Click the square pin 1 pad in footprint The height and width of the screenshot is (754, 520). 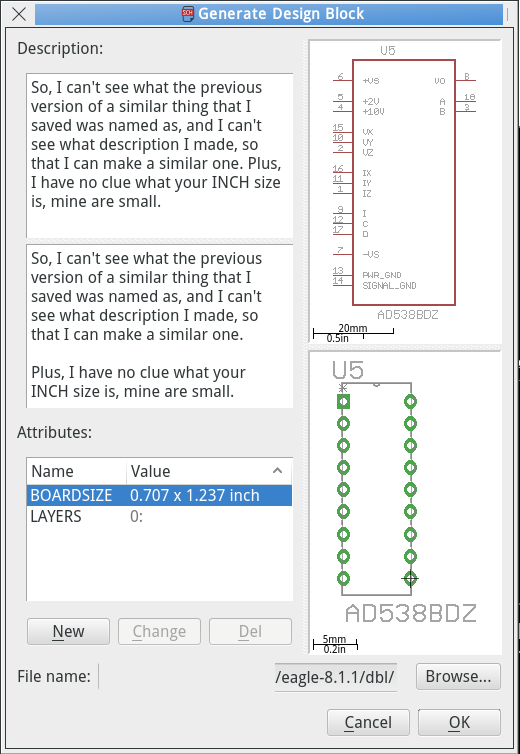click(343, 402)
